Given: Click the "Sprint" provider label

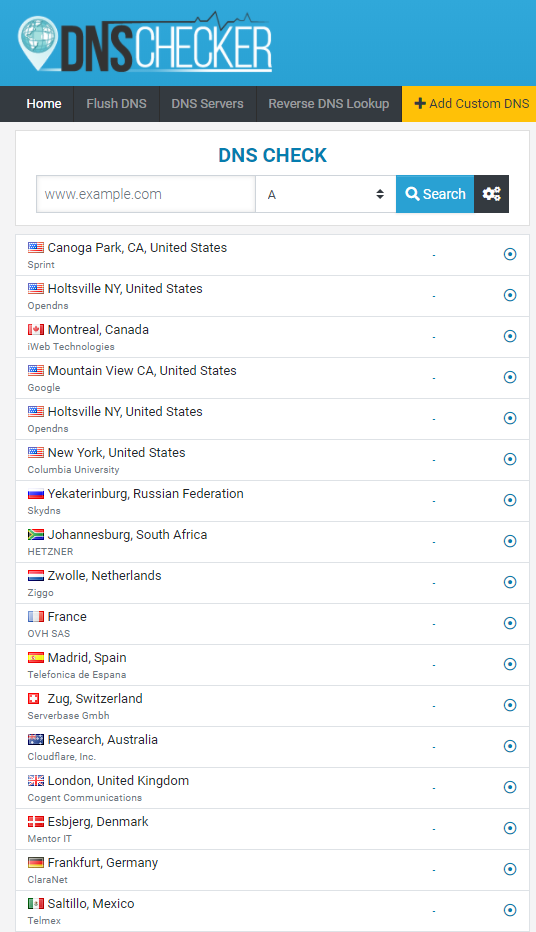Looking at the screenshot, I should (41, 265).
